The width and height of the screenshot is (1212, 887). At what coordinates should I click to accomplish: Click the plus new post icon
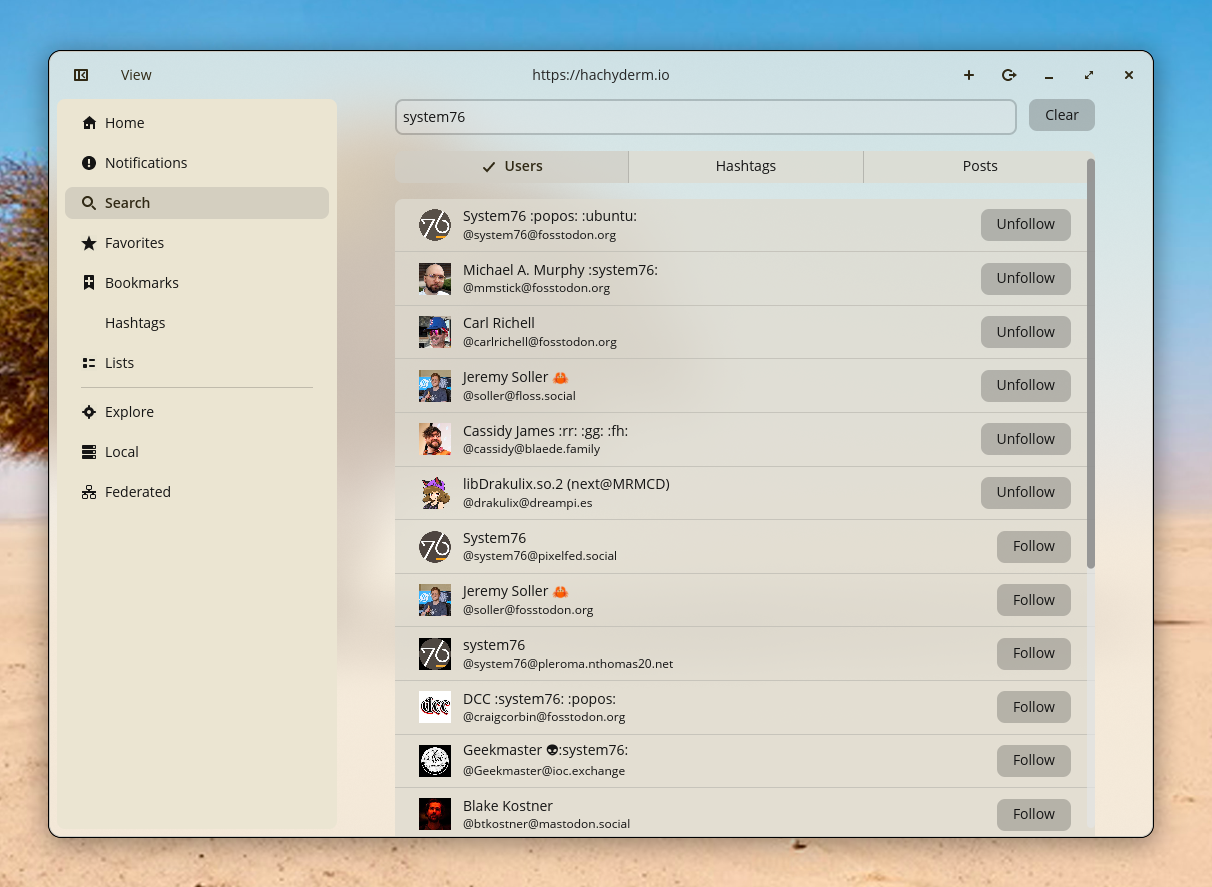point(969,75)
